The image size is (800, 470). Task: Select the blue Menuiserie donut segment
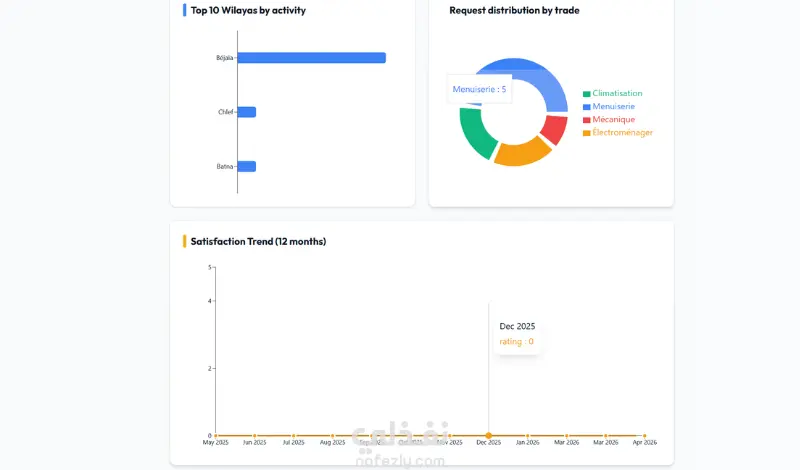click(x=541, y=79)
